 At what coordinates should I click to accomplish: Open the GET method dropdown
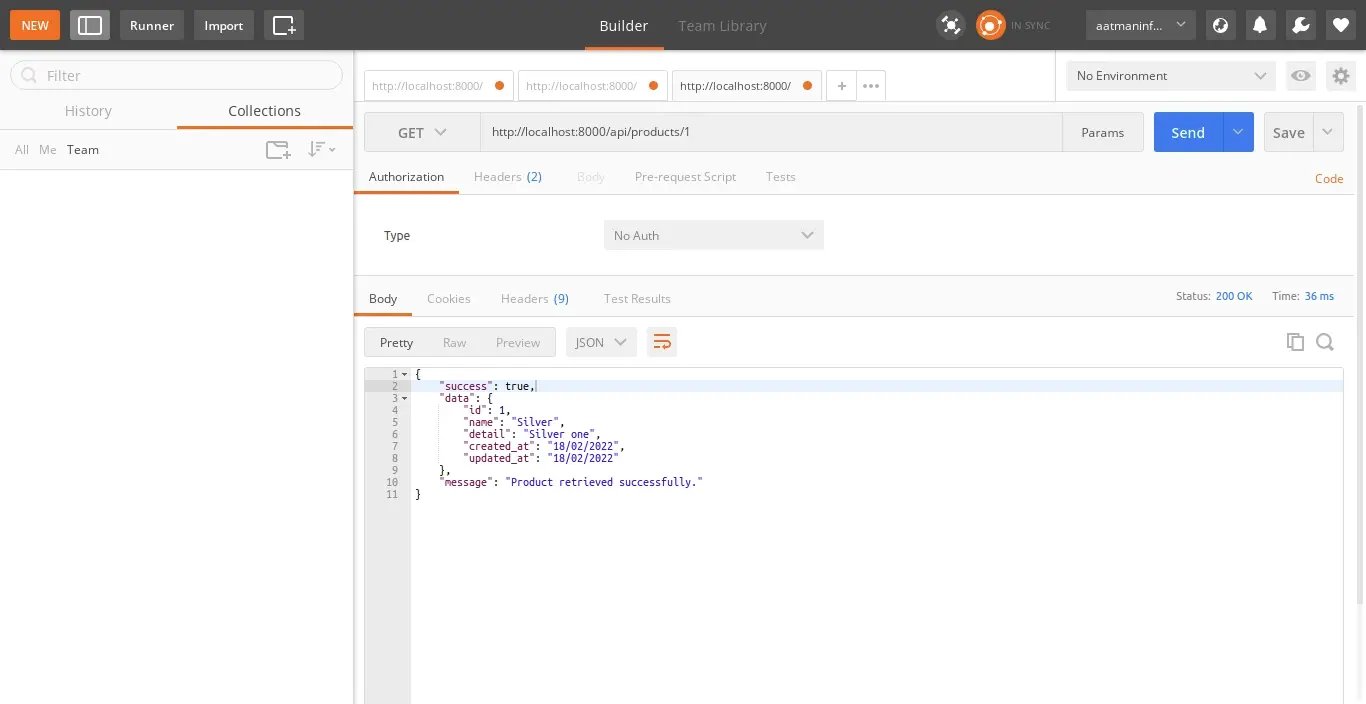pos(422,132)
